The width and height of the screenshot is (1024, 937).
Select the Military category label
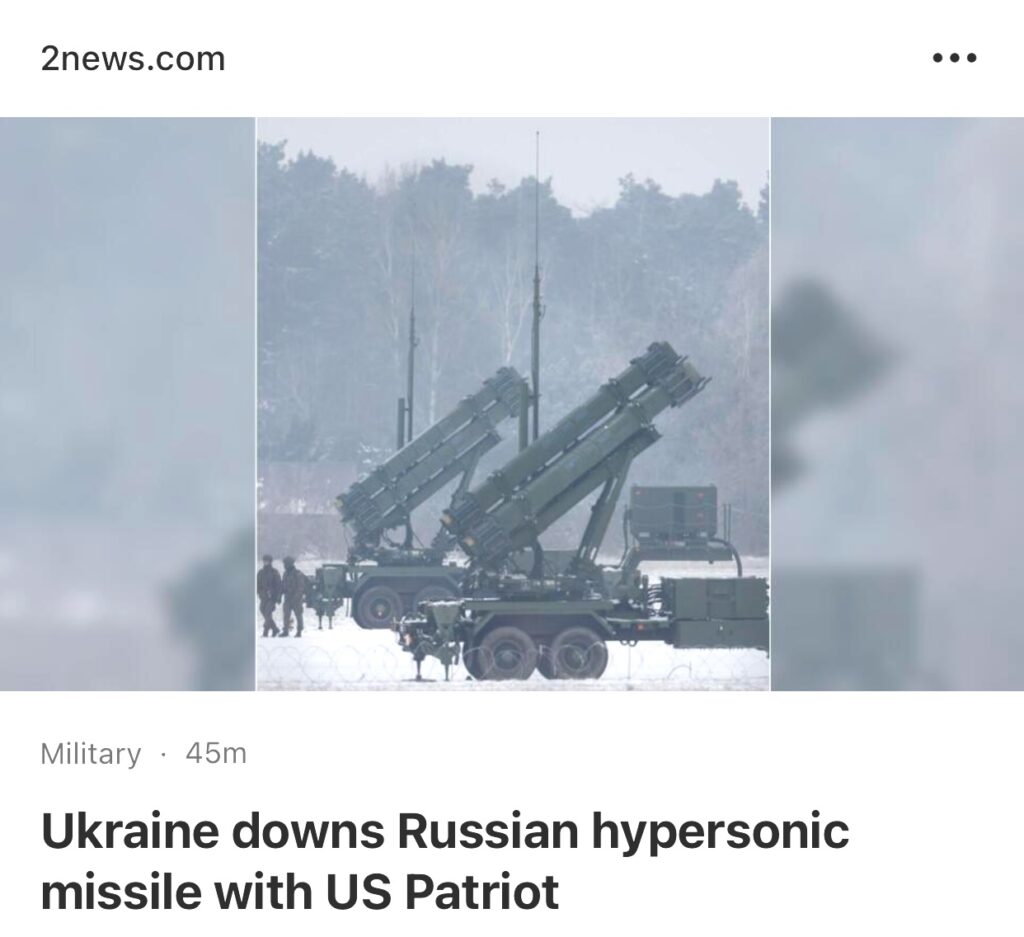[90, 754]
